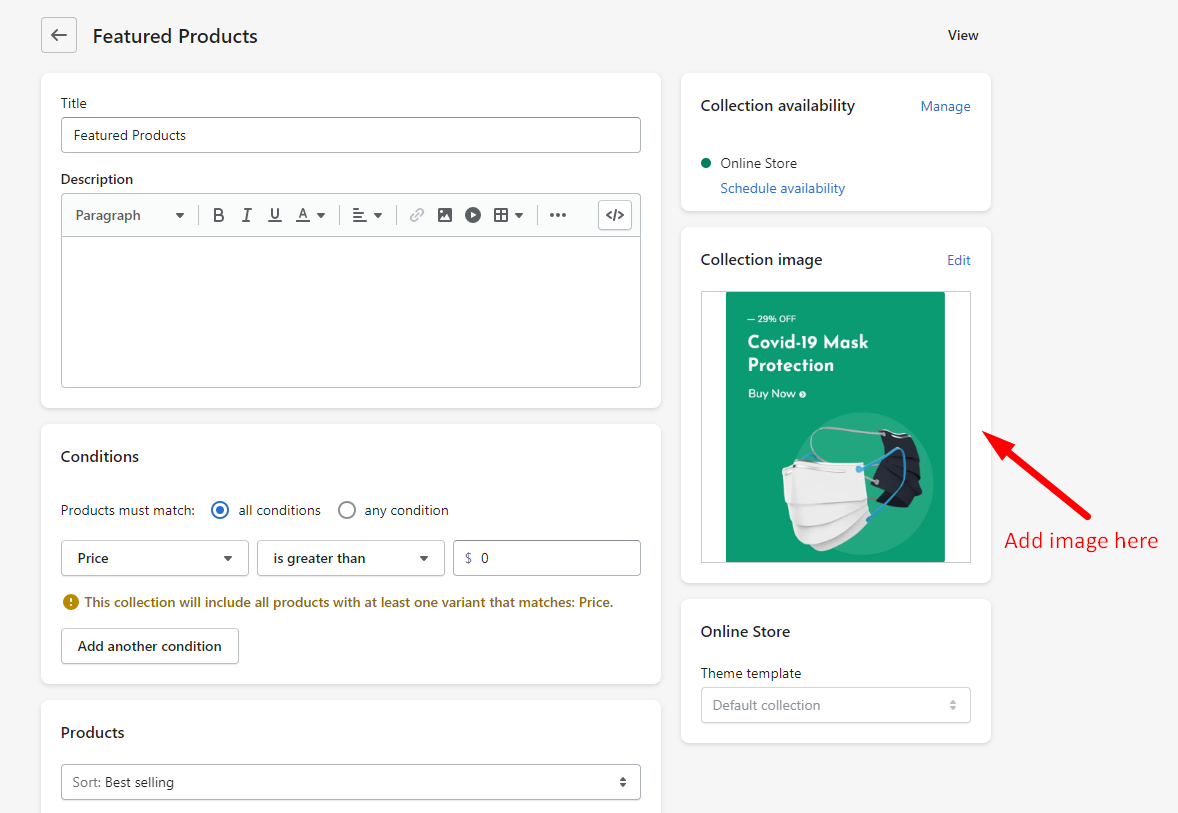The height and width of the screenshot is (813, 1178).
Task: Click the Theme template label
Action: pyautogui.click(x=751, y=673)
